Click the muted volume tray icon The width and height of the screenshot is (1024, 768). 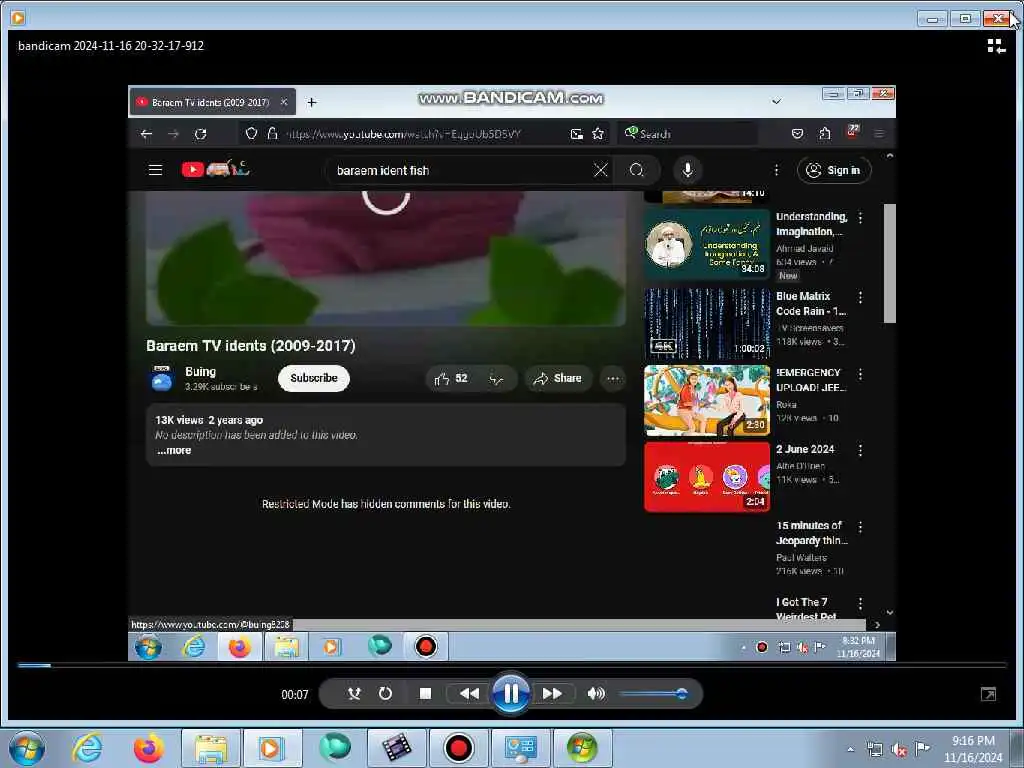click(x=899, y=750)
